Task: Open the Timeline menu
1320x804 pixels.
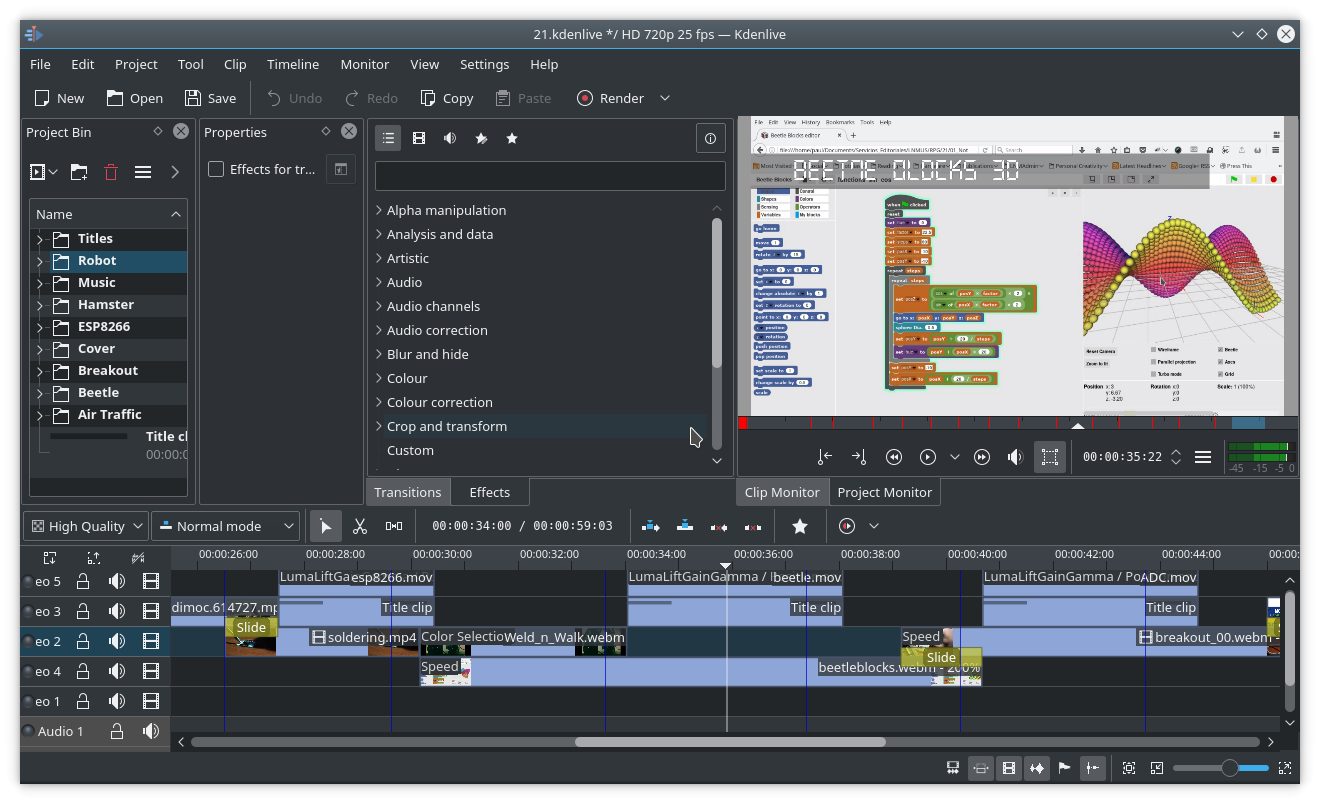Action: point(292,64)
